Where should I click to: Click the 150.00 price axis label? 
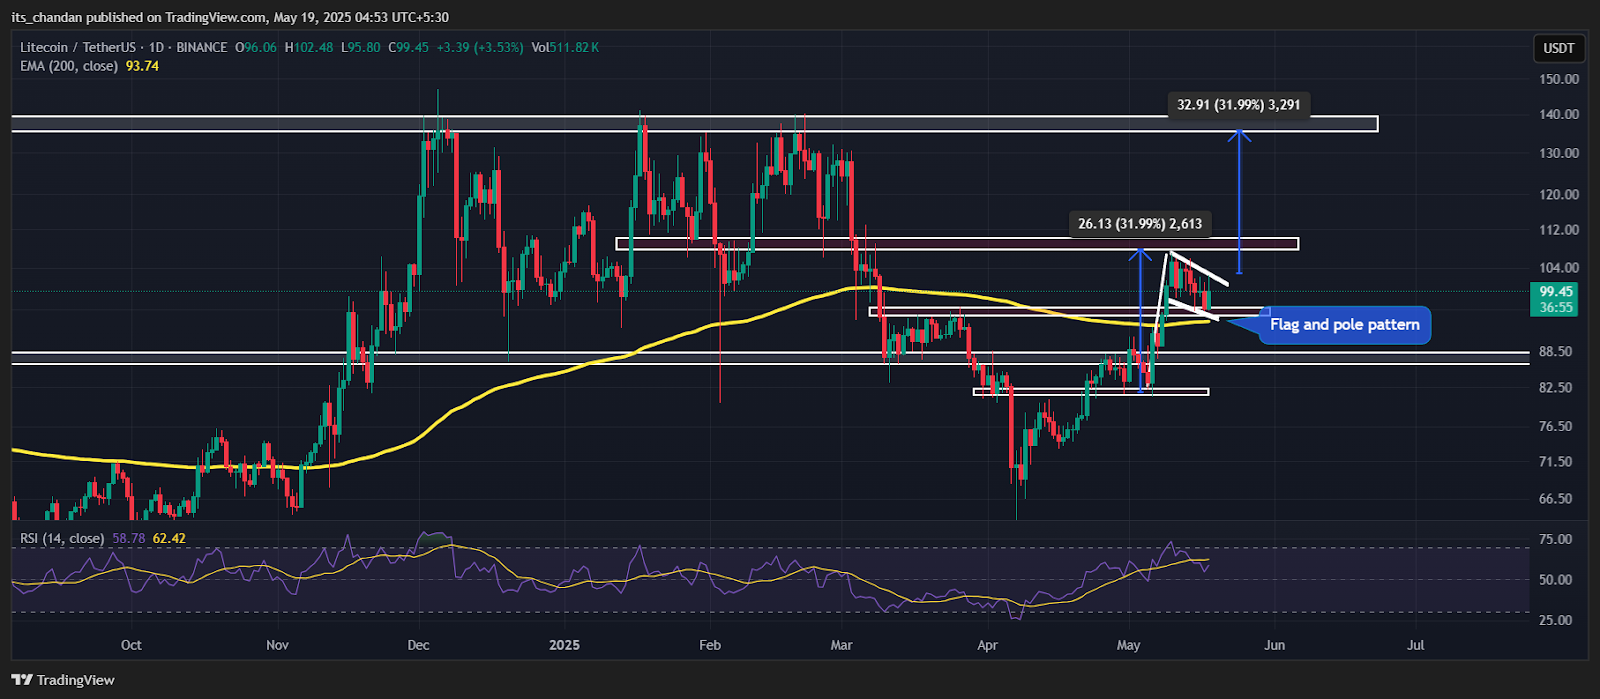[1560, 79]
